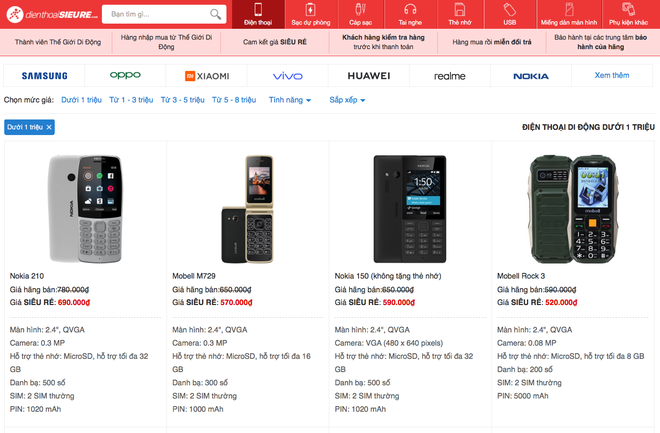Filter by Xiaomi brand logo
This screenshot has width=660, height=433.
click(207, 76)
